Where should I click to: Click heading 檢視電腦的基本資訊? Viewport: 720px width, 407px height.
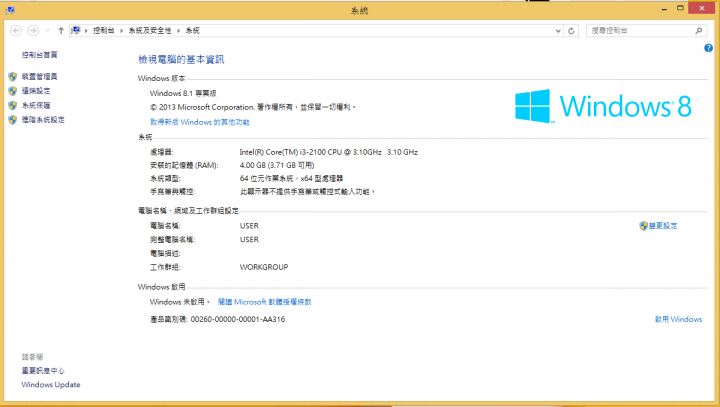click(181, 59)
